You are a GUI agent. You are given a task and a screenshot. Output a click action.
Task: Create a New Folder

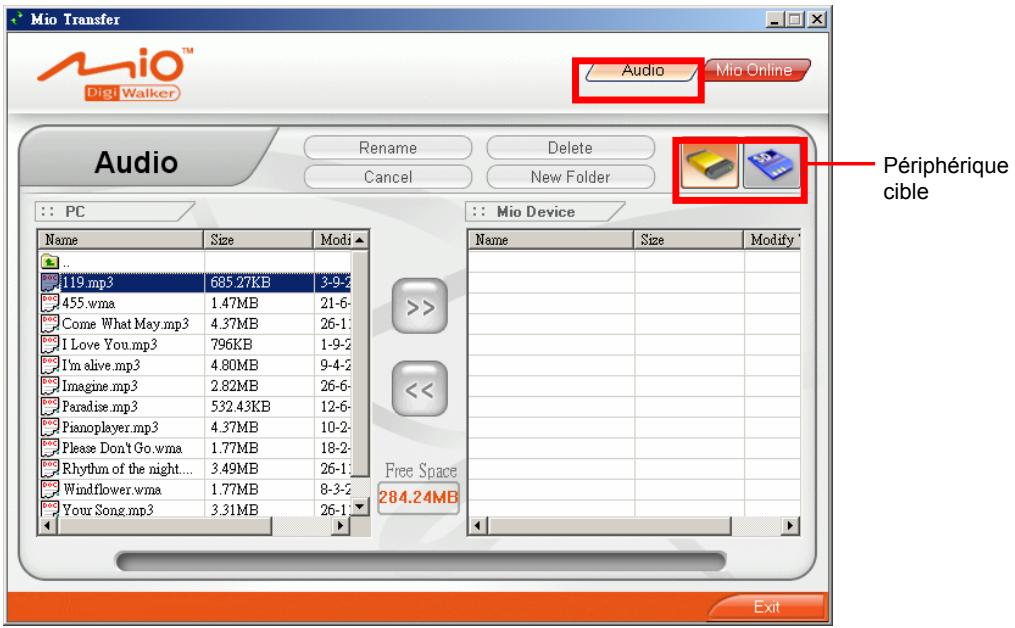[571, 177]
